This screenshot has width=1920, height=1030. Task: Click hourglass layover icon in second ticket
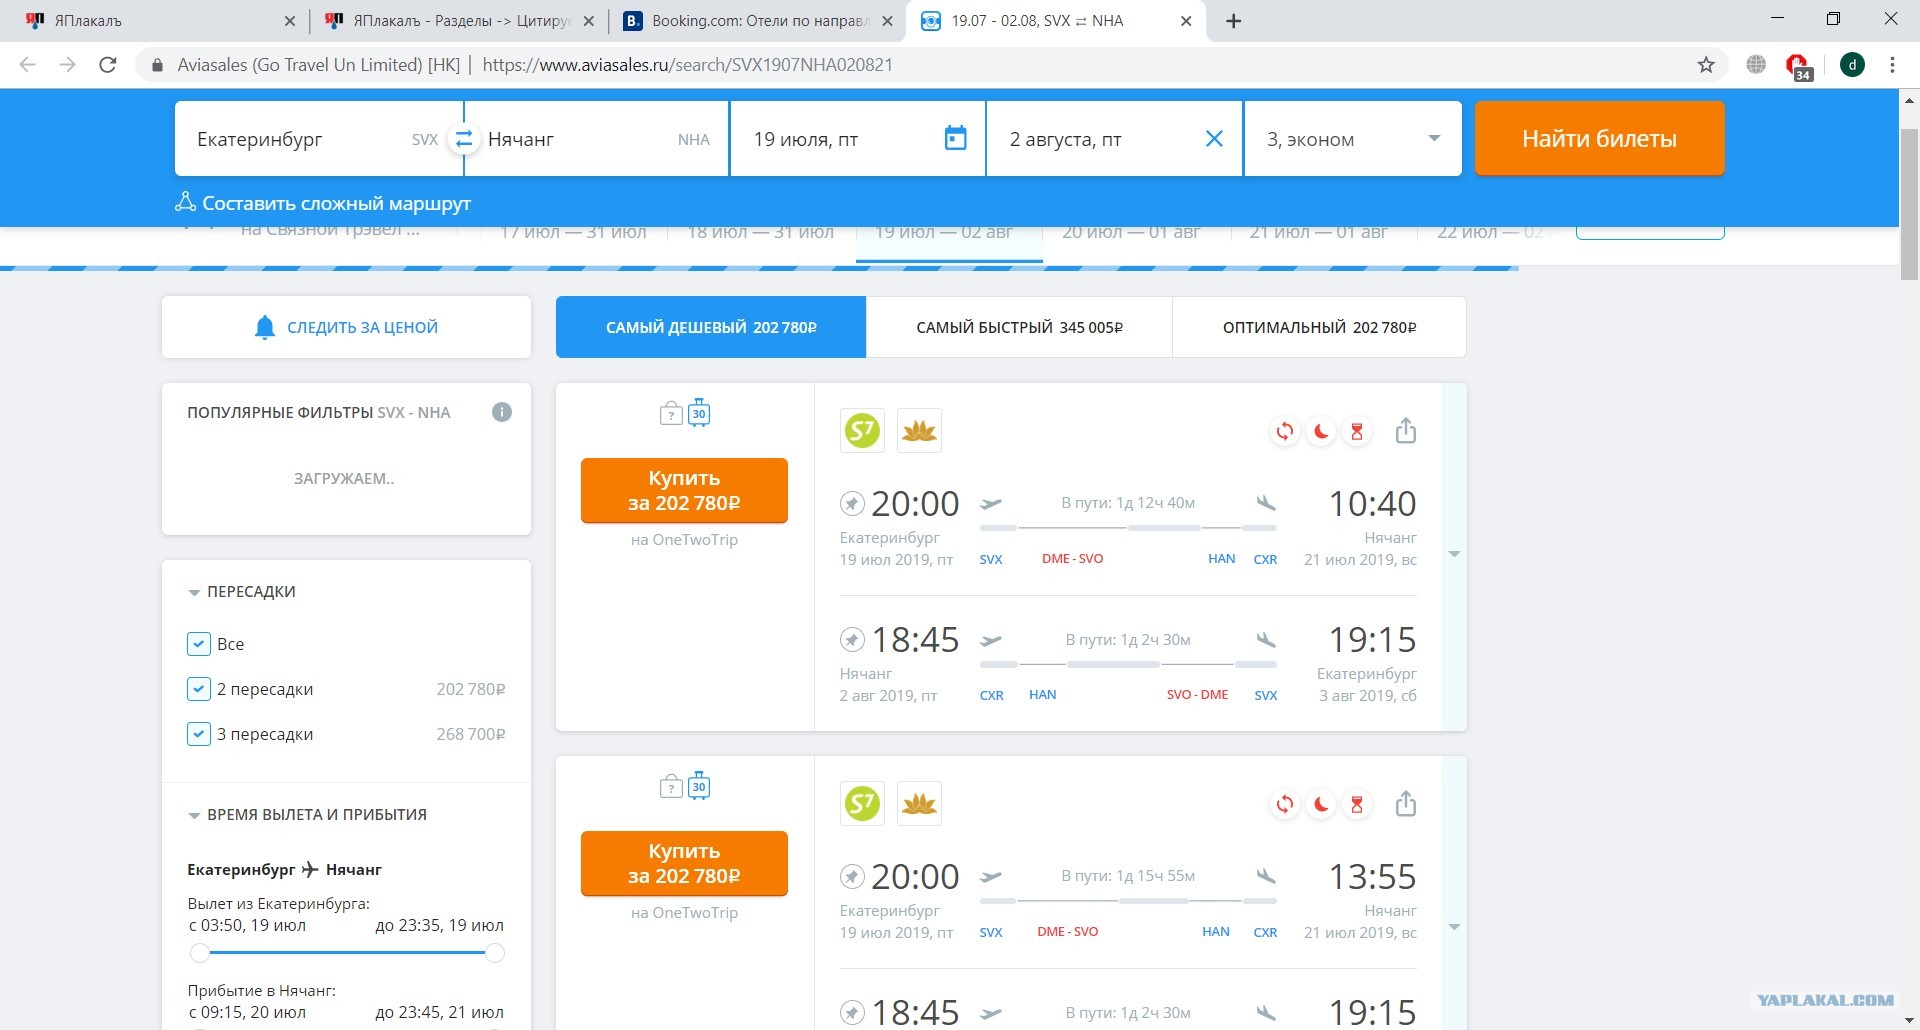(x=1357, y=804)
